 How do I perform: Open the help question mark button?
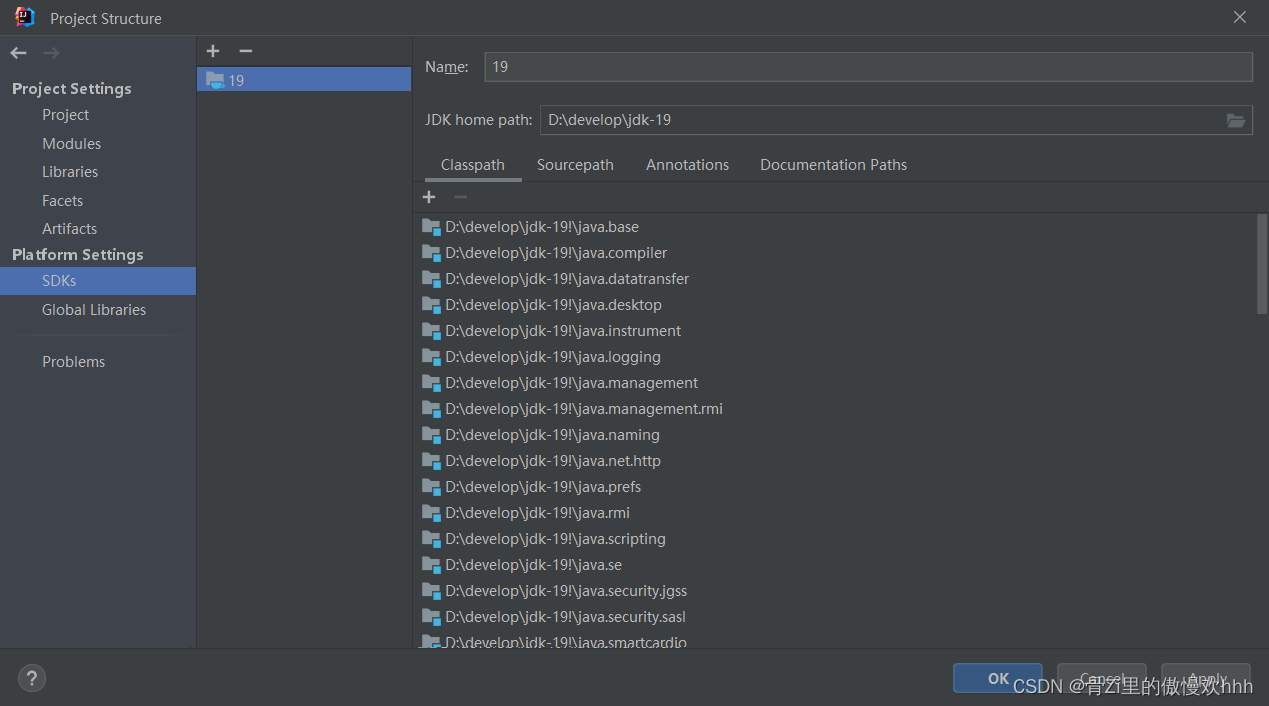(x=32, y=678)
